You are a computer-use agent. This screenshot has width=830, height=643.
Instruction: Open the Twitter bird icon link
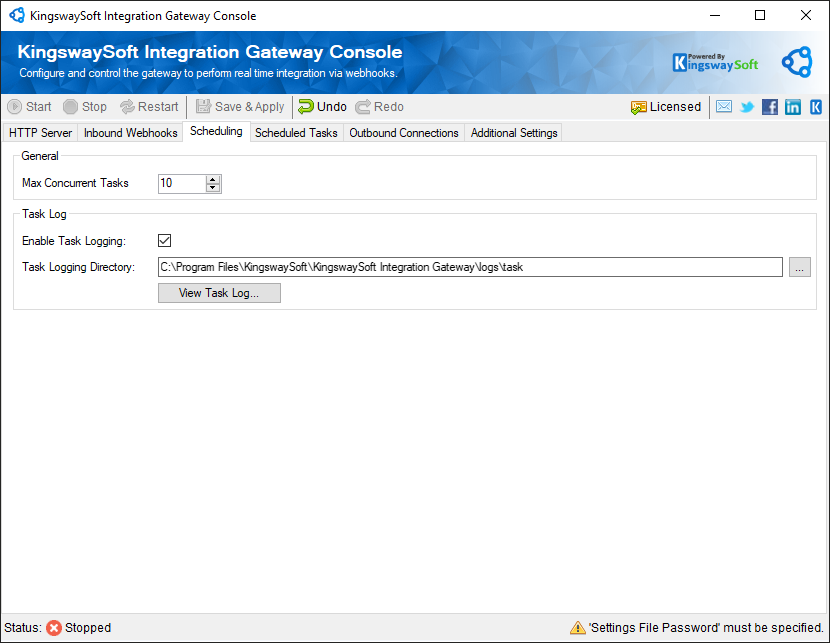747,107
